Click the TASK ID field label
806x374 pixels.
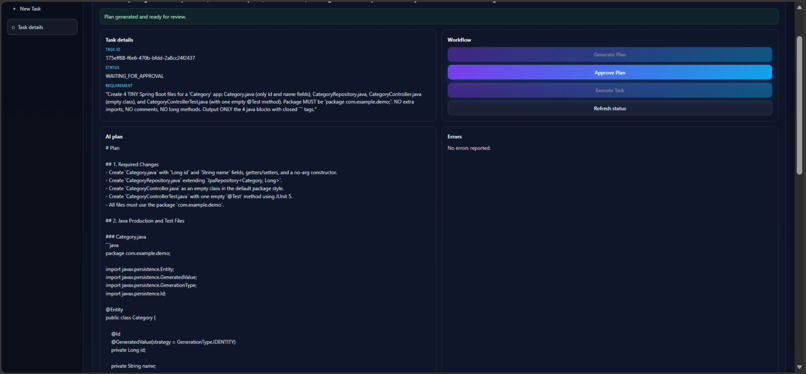click(113, 49)
